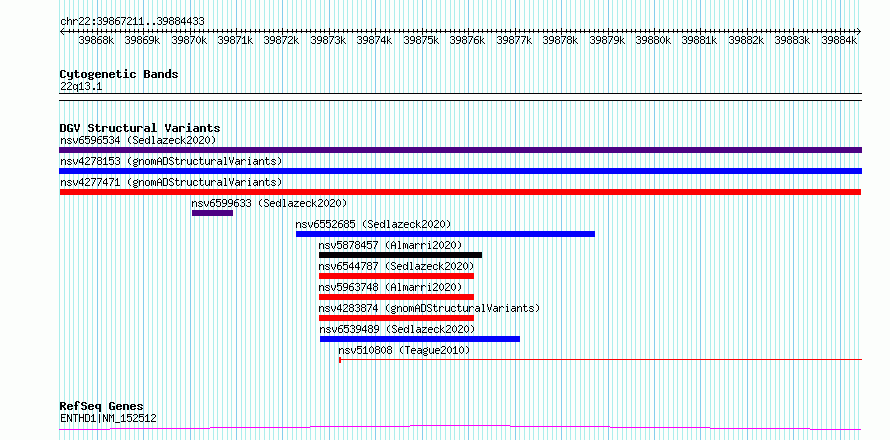Viewport: 890px width, 440px height.
Task: Open the nsv5963748 (Almarri2020) label
Action: (x=391, y=287)
